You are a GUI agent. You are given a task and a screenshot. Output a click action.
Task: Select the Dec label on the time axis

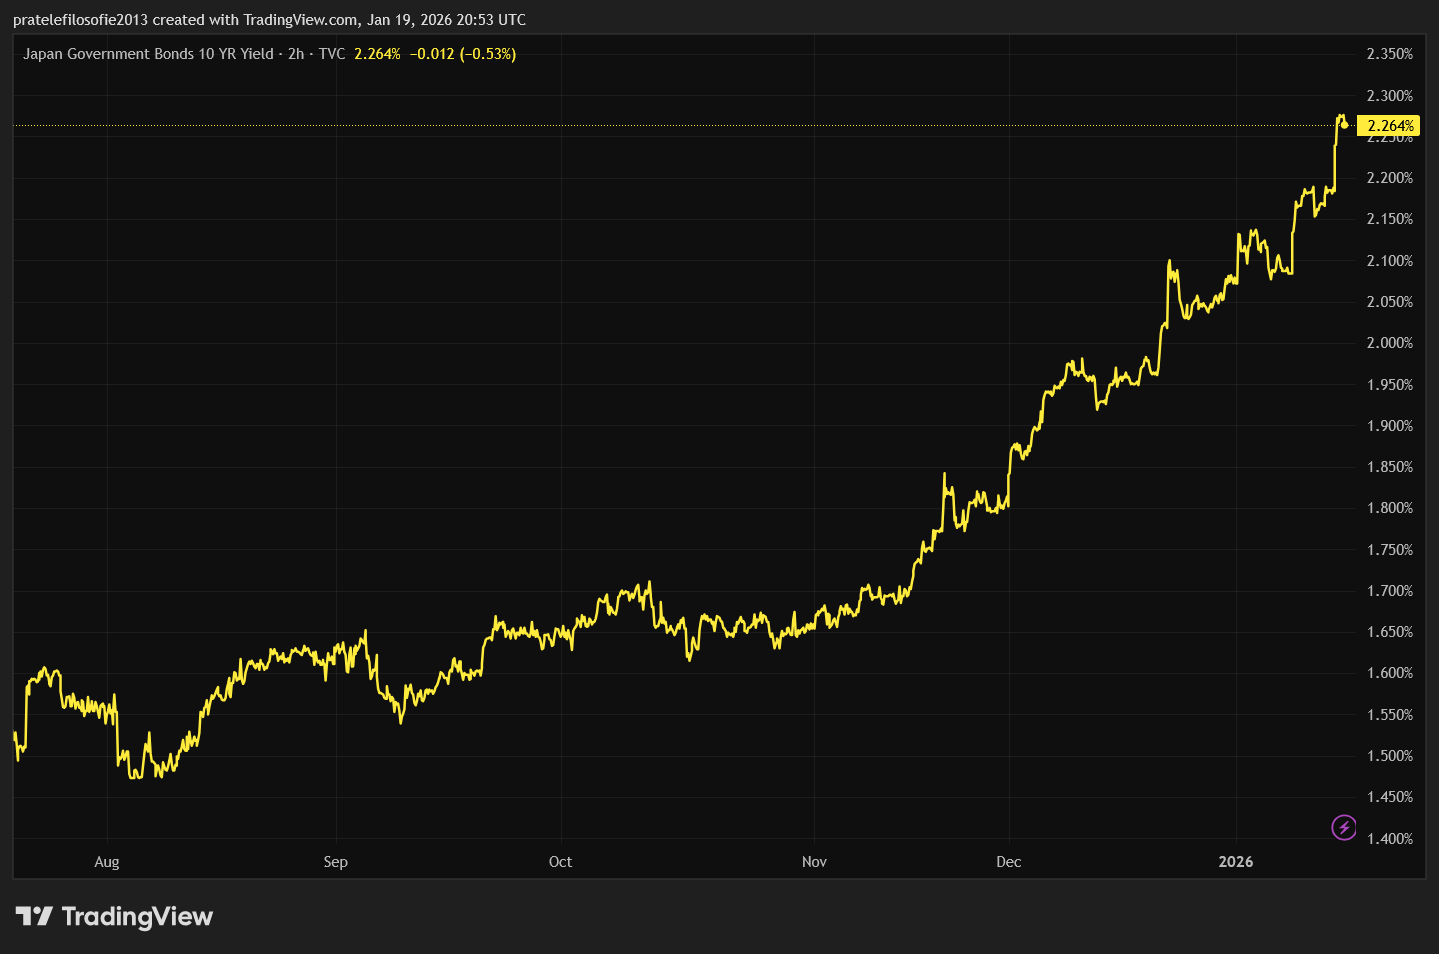click(x=1008, y=862)
